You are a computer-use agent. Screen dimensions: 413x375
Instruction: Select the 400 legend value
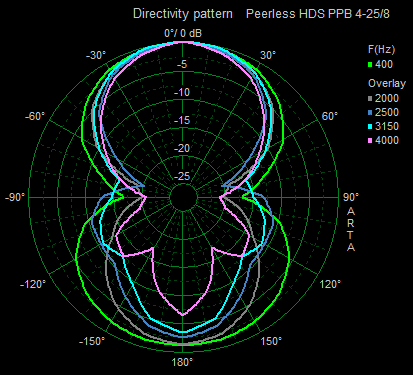coord(384,64)
